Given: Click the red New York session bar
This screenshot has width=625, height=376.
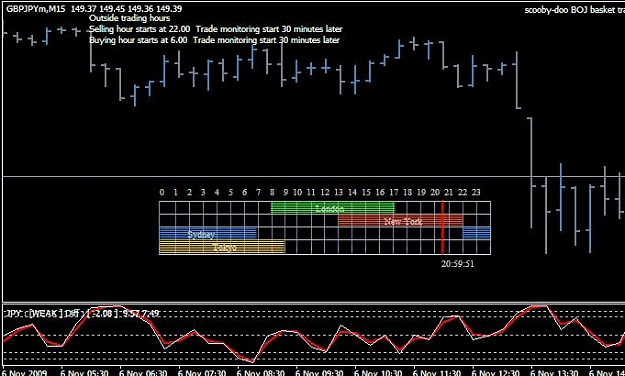Looking at the screenshot, I should [401, 221].
